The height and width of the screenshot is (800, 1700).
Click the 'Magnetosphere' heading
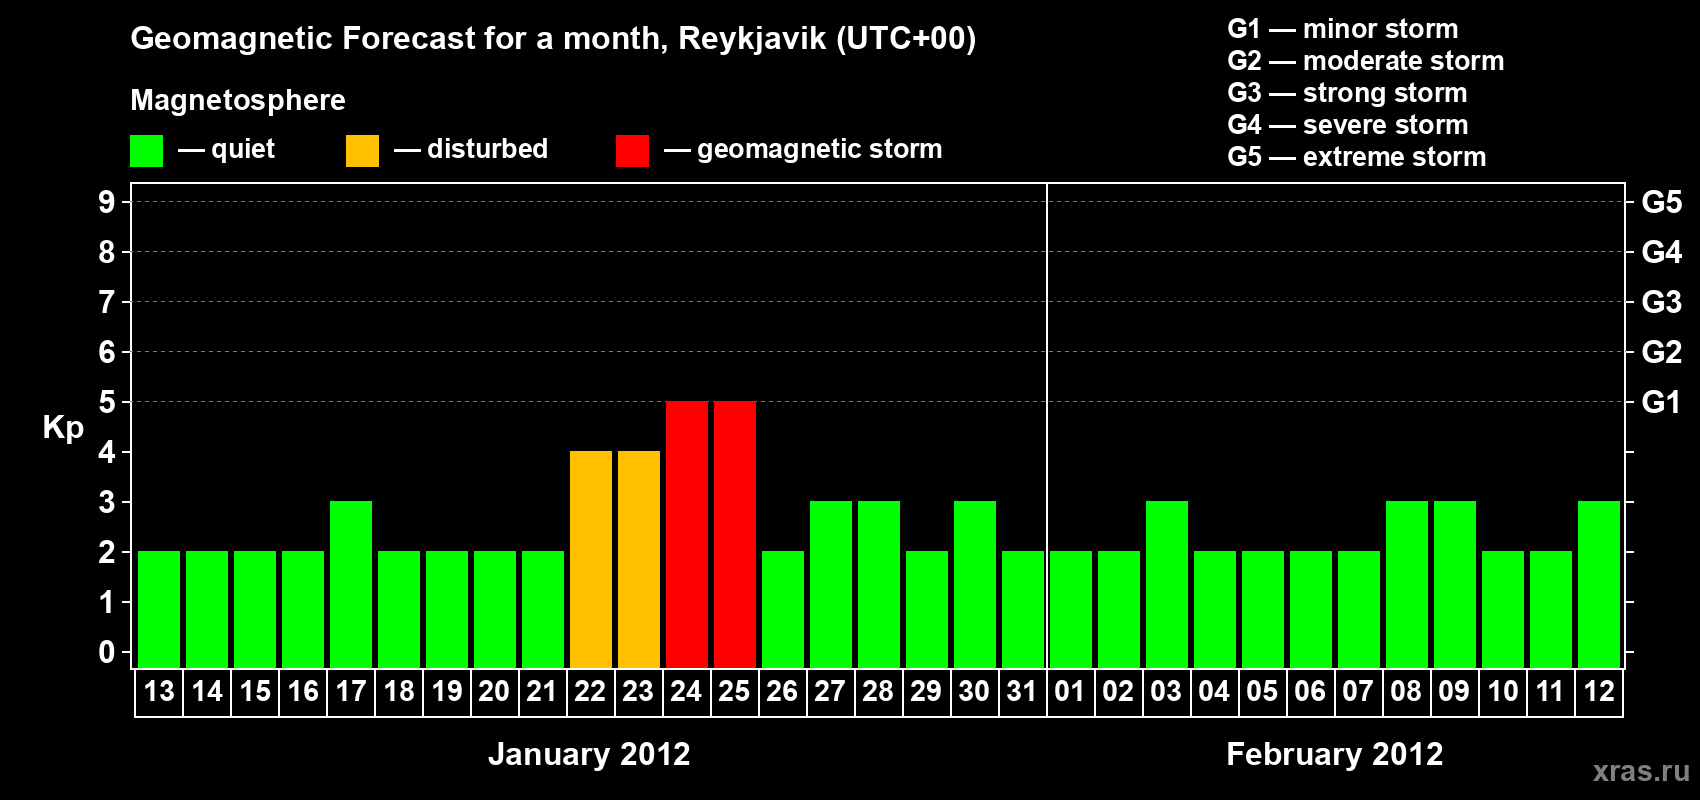tap(238, 100)
